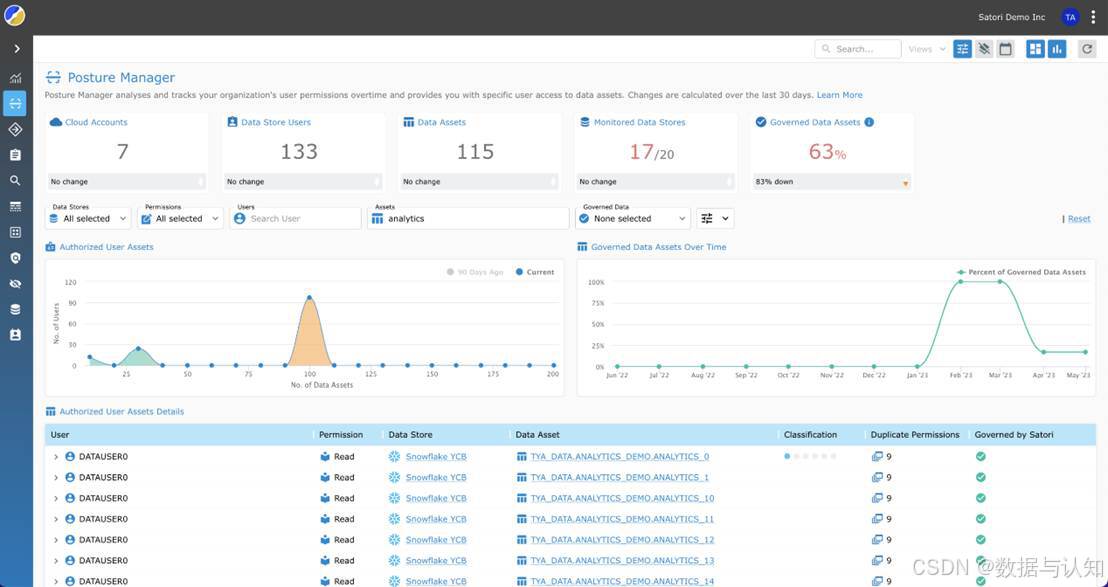Open the table-rows icon in sidebar
The height and width of the screenshot is (587, 1108).
(x=16, y=206)
